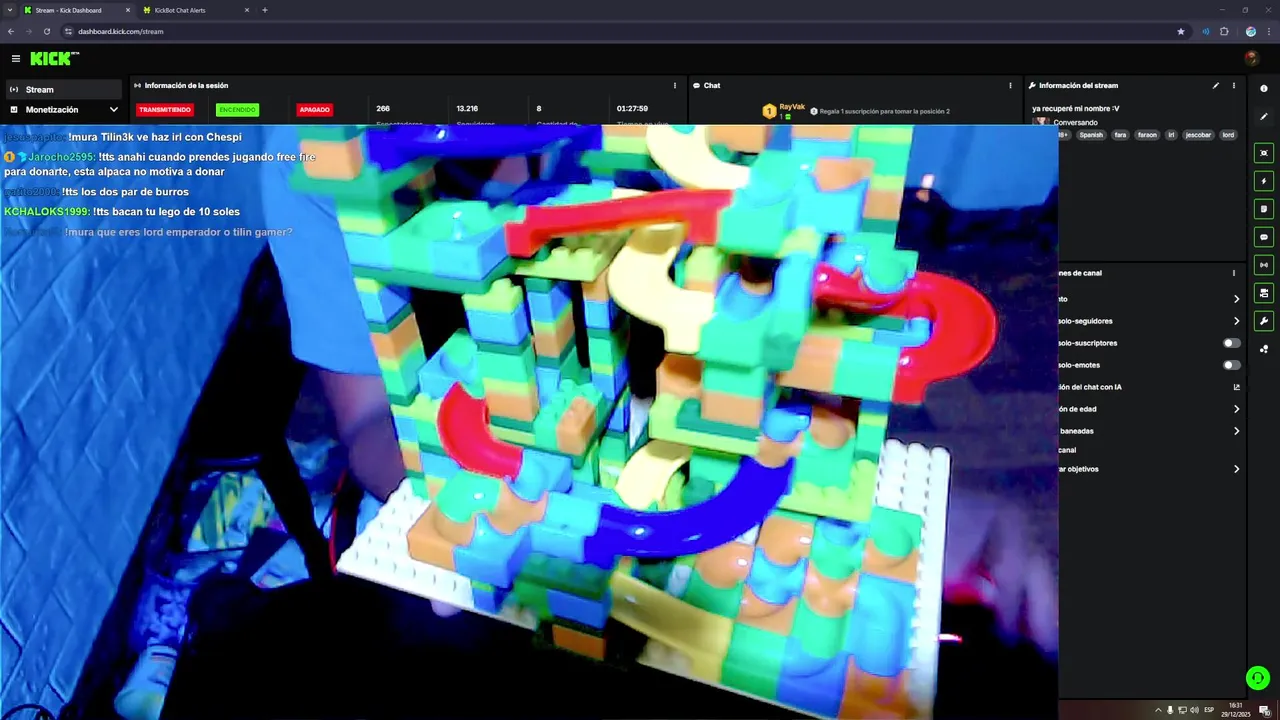Image resolution: width=1280 pixels, height=720 pixels.
Task: Close the KickBot Chat Alerts tab
Action: pyautogui.click(x=247, y=10)
